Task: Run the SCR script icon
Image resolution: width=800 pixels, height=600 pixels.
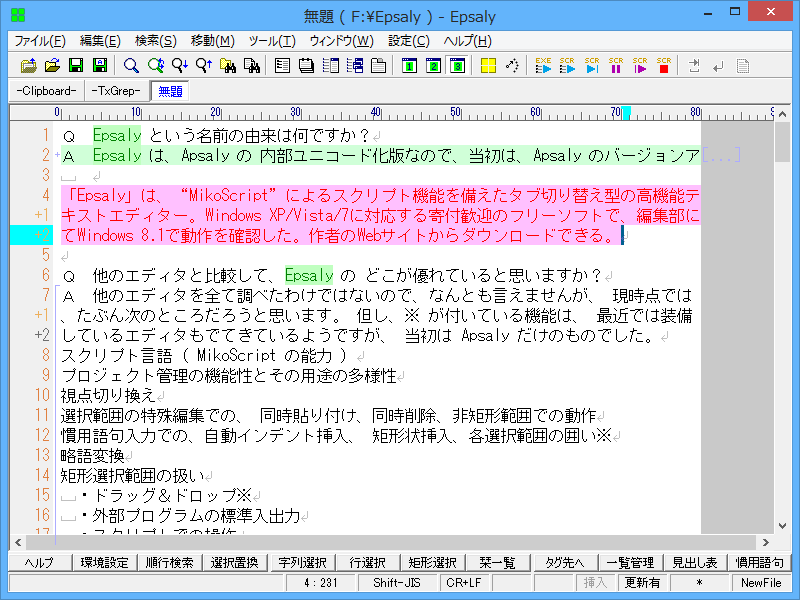Action: [566, 68]
